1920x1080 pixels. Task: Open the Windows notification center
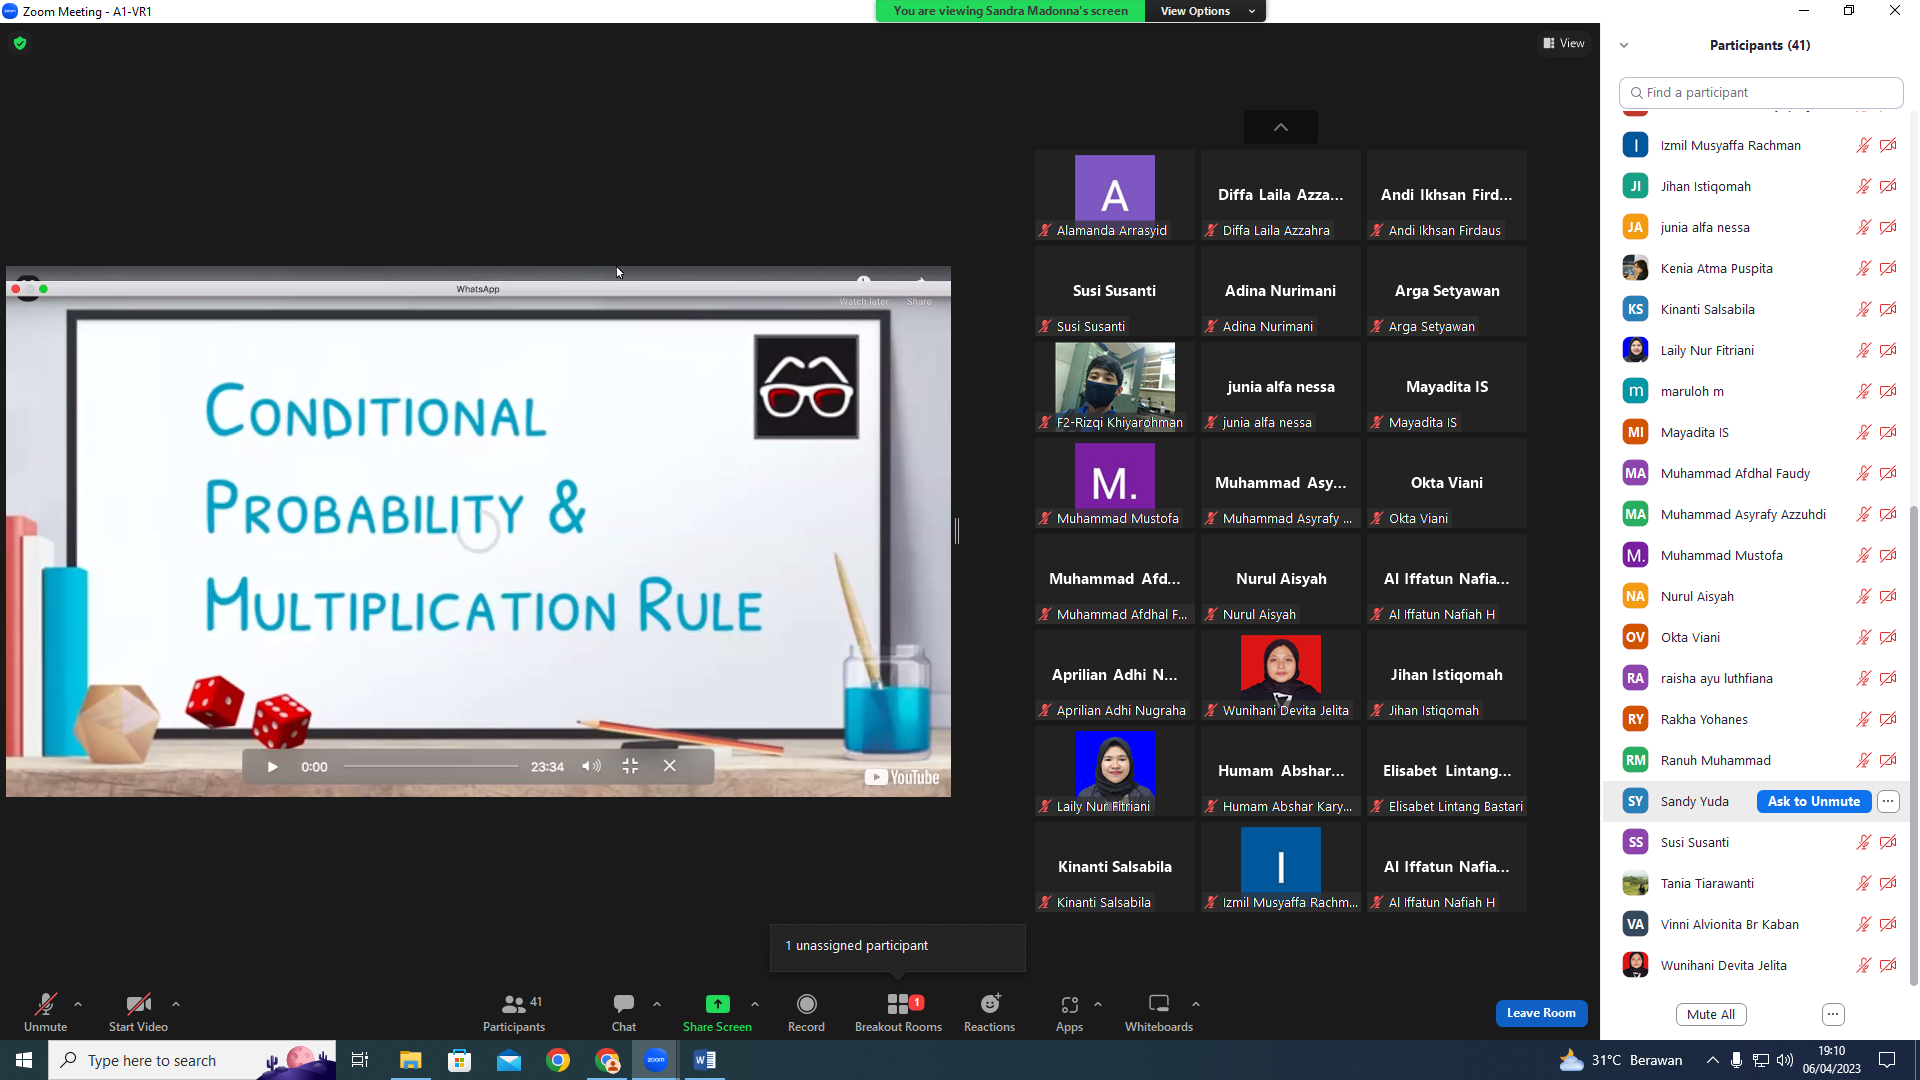click(1887, 1060)
